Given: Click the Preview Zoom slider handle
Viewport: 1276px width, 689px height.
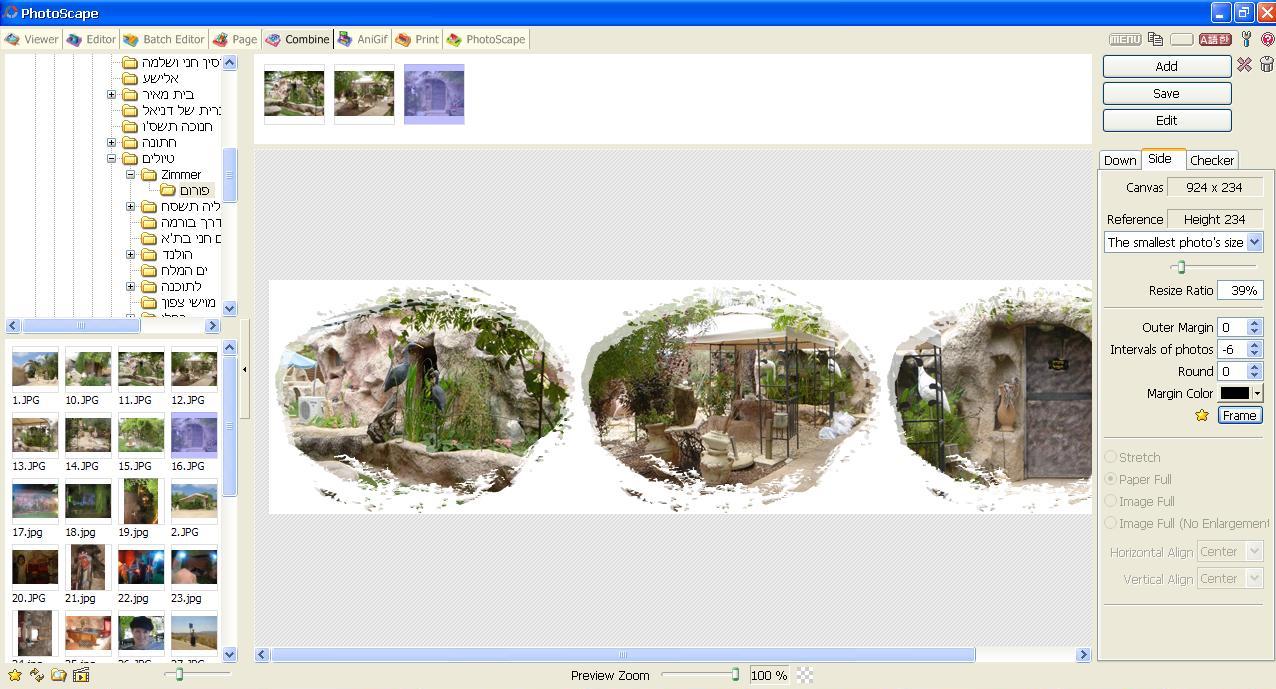Looking at the screenshot, I should [735, 675].
